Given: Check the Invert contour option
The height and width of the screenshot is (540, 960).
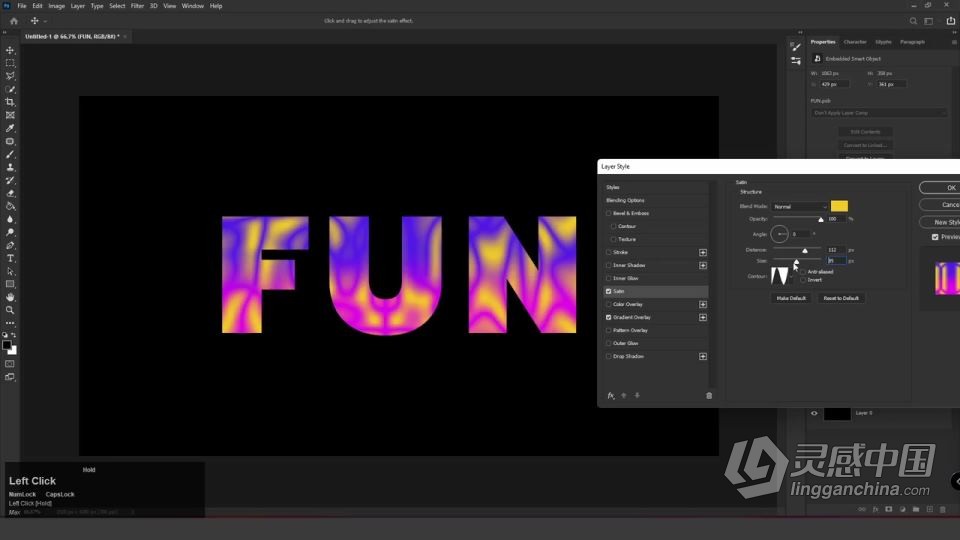Looking at the screenshot, I should click(803, 280).
